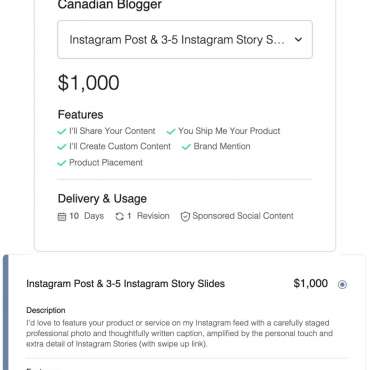Screen dimensions: 370x370
Task: Click the checkmark beside I'll Create Custom Content
Action: [x=62, y=147]
